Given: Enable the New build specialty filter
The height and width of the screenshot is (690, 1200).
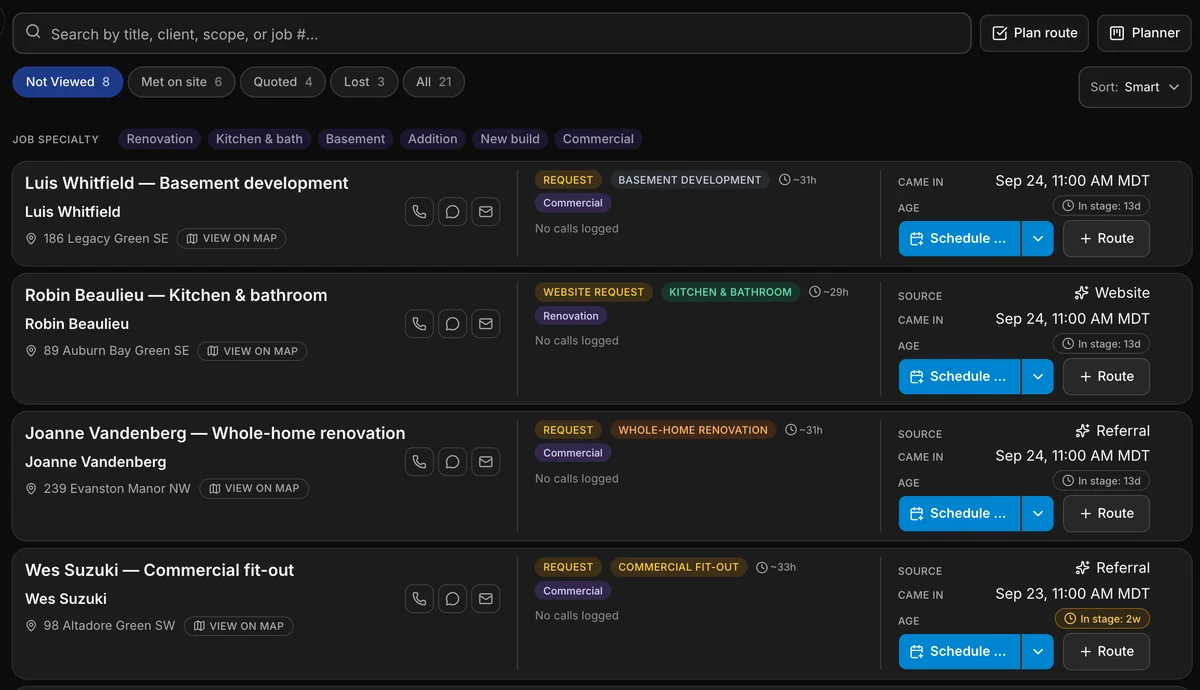Looking at the screenshot, I should (510, 139).
